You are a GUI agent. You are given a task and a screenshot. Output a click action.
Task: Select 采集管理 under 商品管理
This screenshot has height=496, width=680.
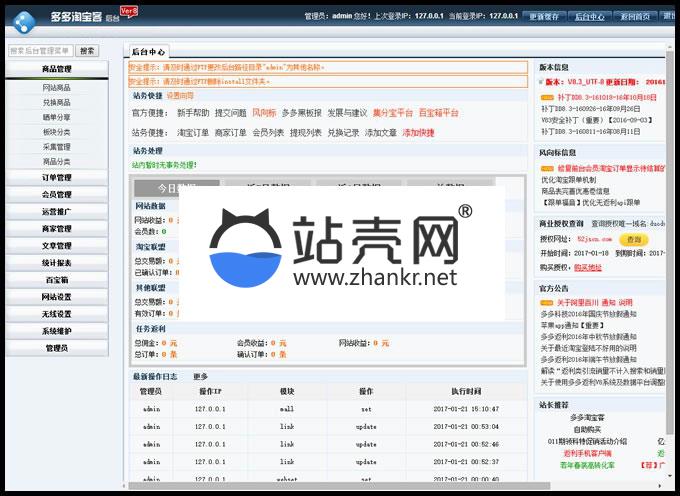tap(56, 146)
